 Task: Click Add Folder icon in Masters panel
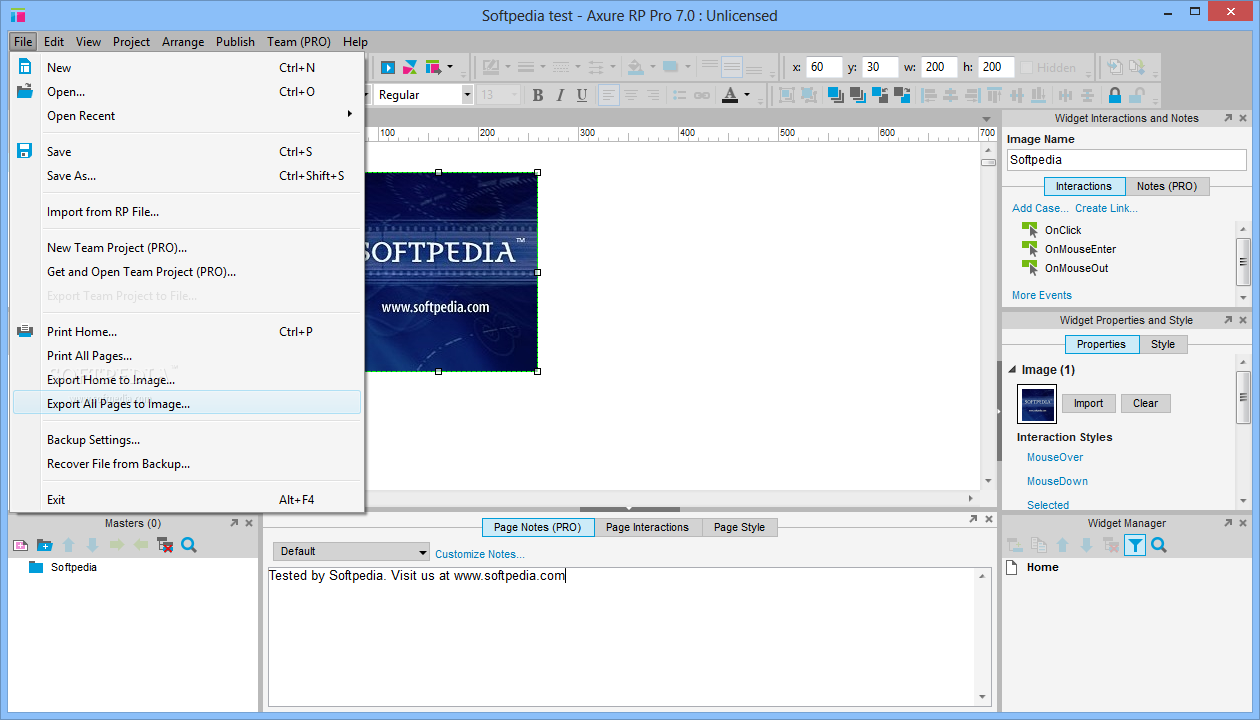click(x=44, y=545)
